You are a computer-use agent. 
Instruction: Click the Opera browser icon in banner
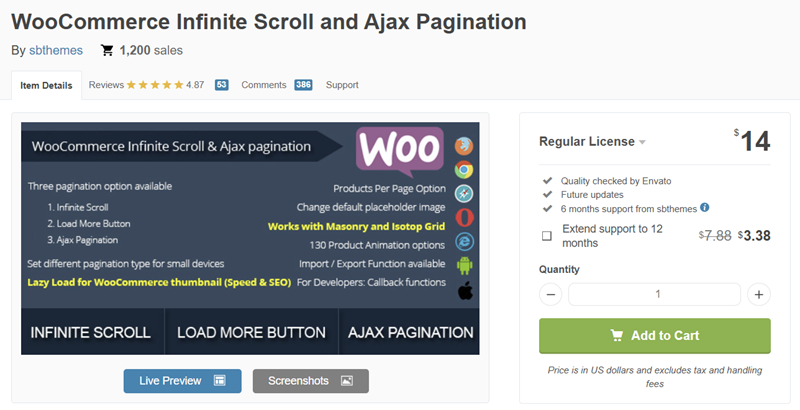click(464, 218)
